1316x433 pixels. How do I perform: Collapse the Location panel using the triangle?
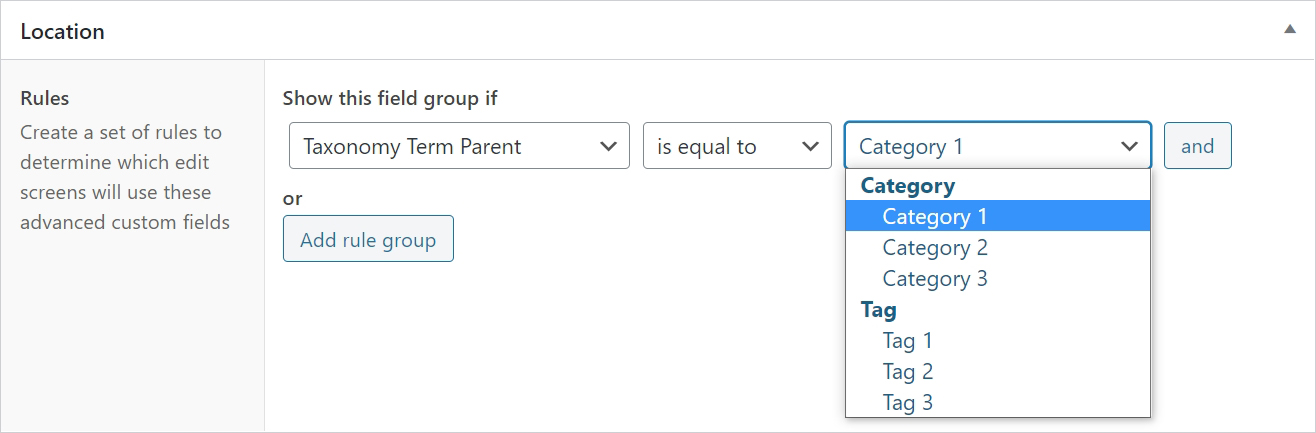pyautogui.click(x=1290, y=30)
